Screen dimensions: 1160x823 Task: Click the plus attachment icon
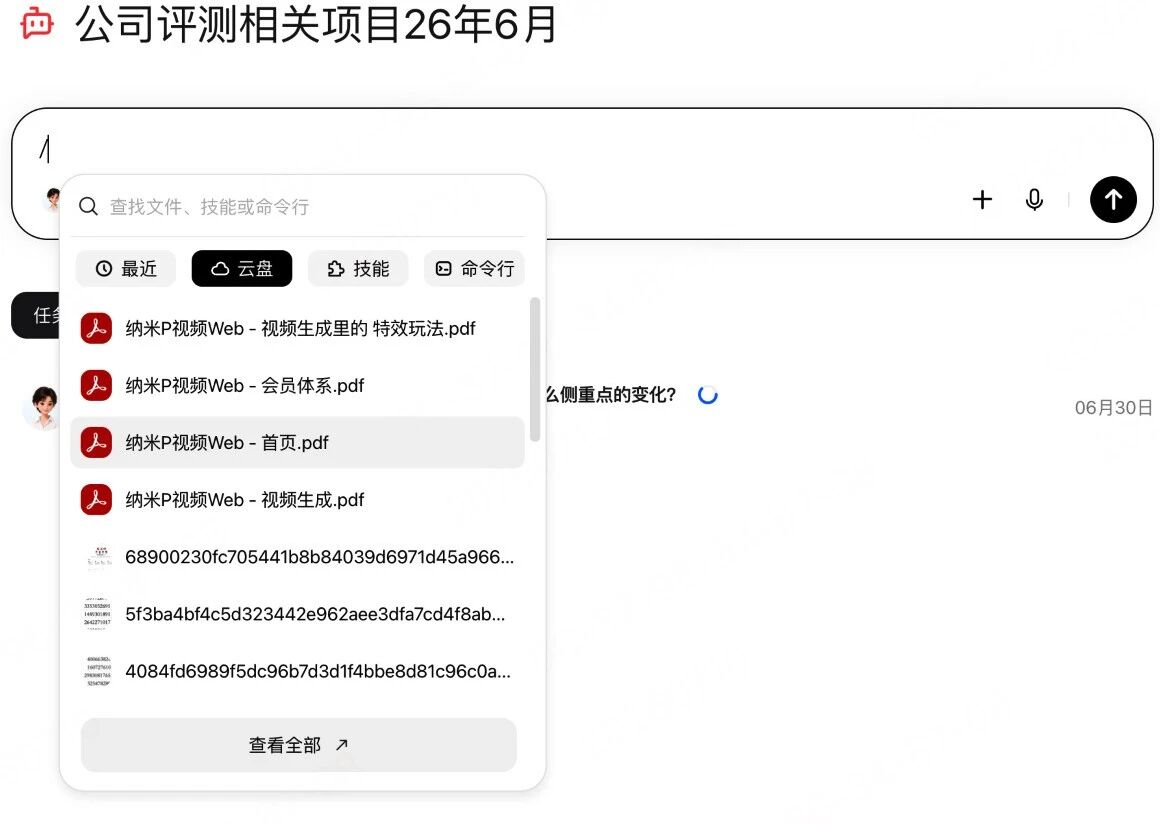pyautogui.click(x=982, y=199)
